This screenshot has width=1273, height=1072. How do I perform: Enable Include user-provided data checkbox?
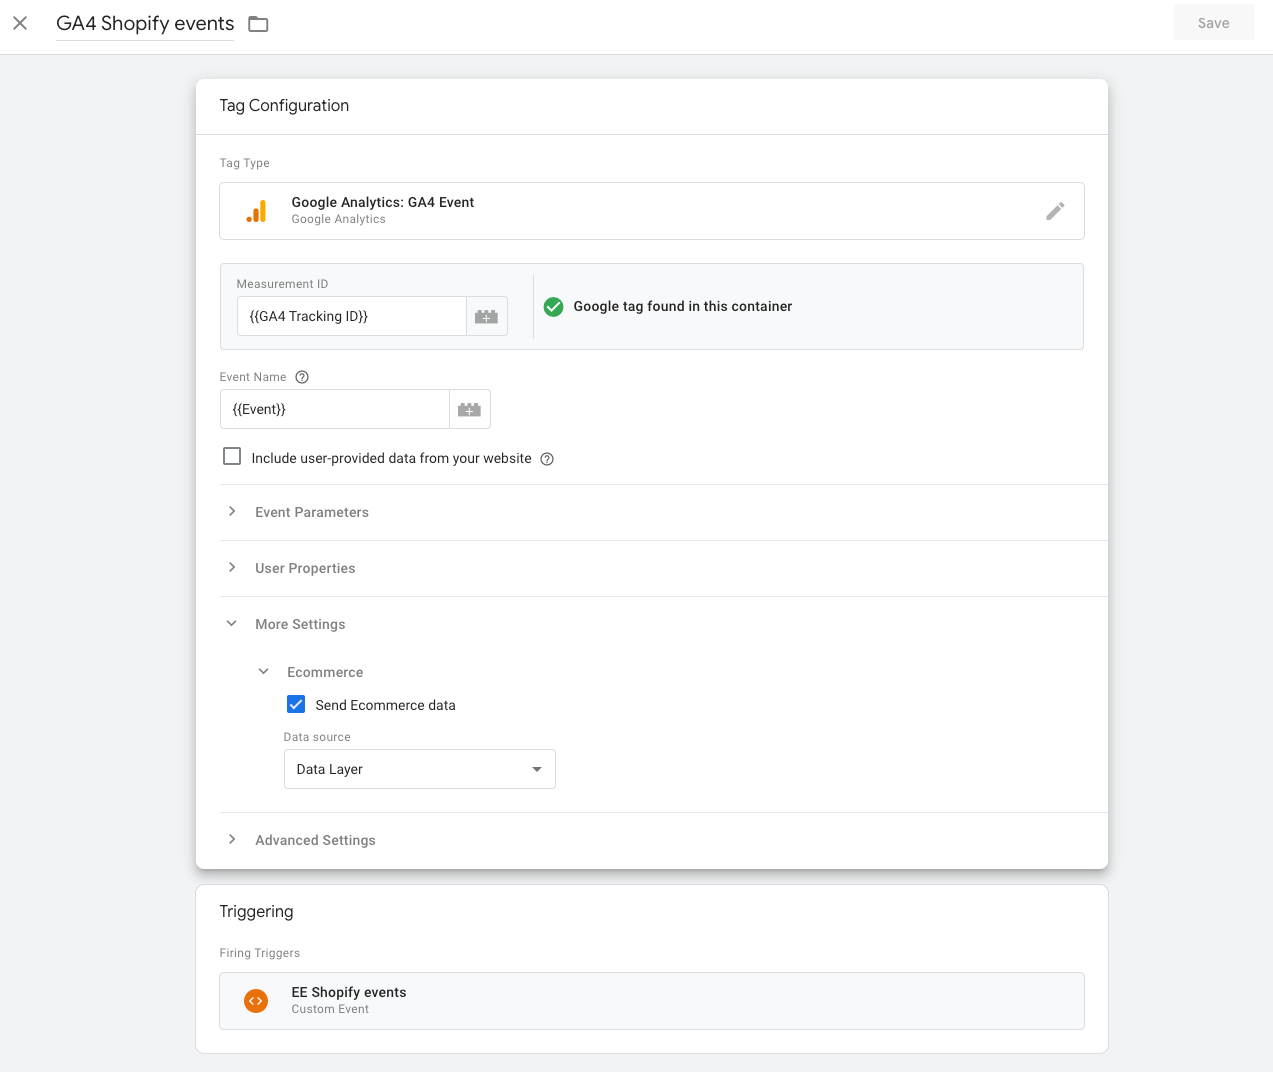click(232, 457)
